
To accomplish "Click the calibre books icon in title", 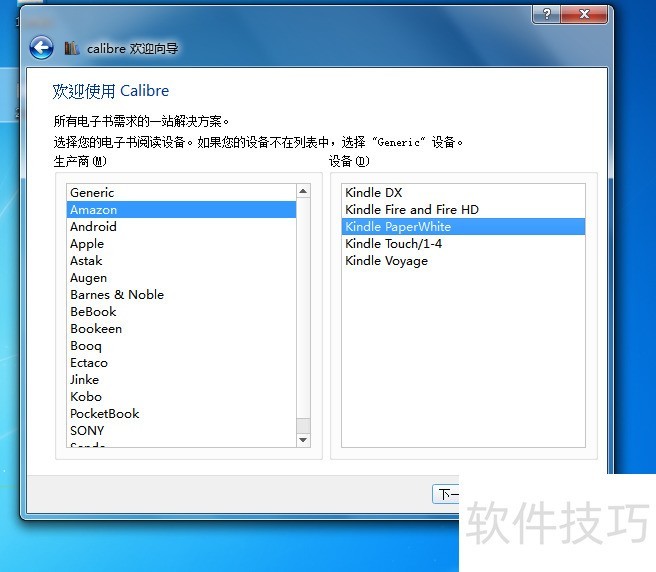I will tap(72, 48).
